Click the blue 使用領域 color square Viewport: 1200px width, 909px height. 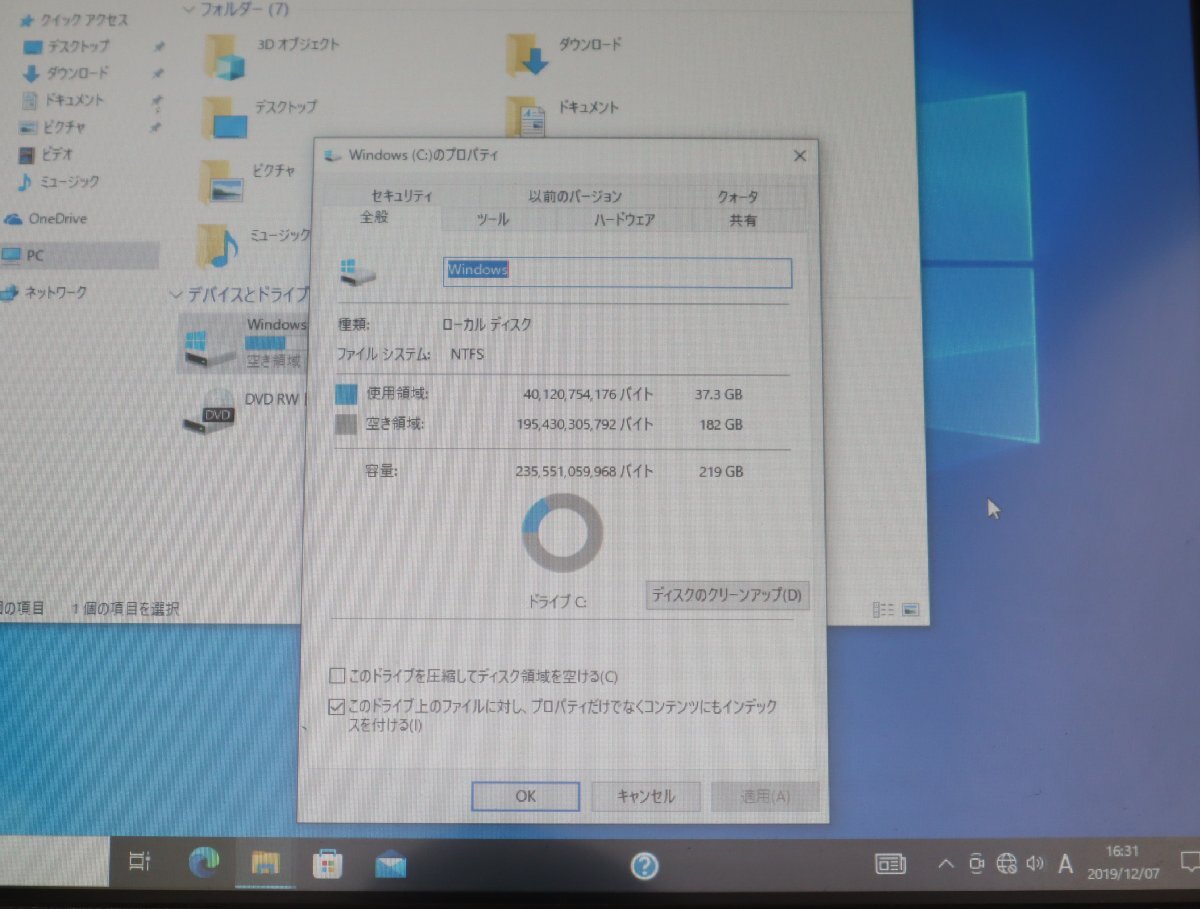click(x=346, y=394)
